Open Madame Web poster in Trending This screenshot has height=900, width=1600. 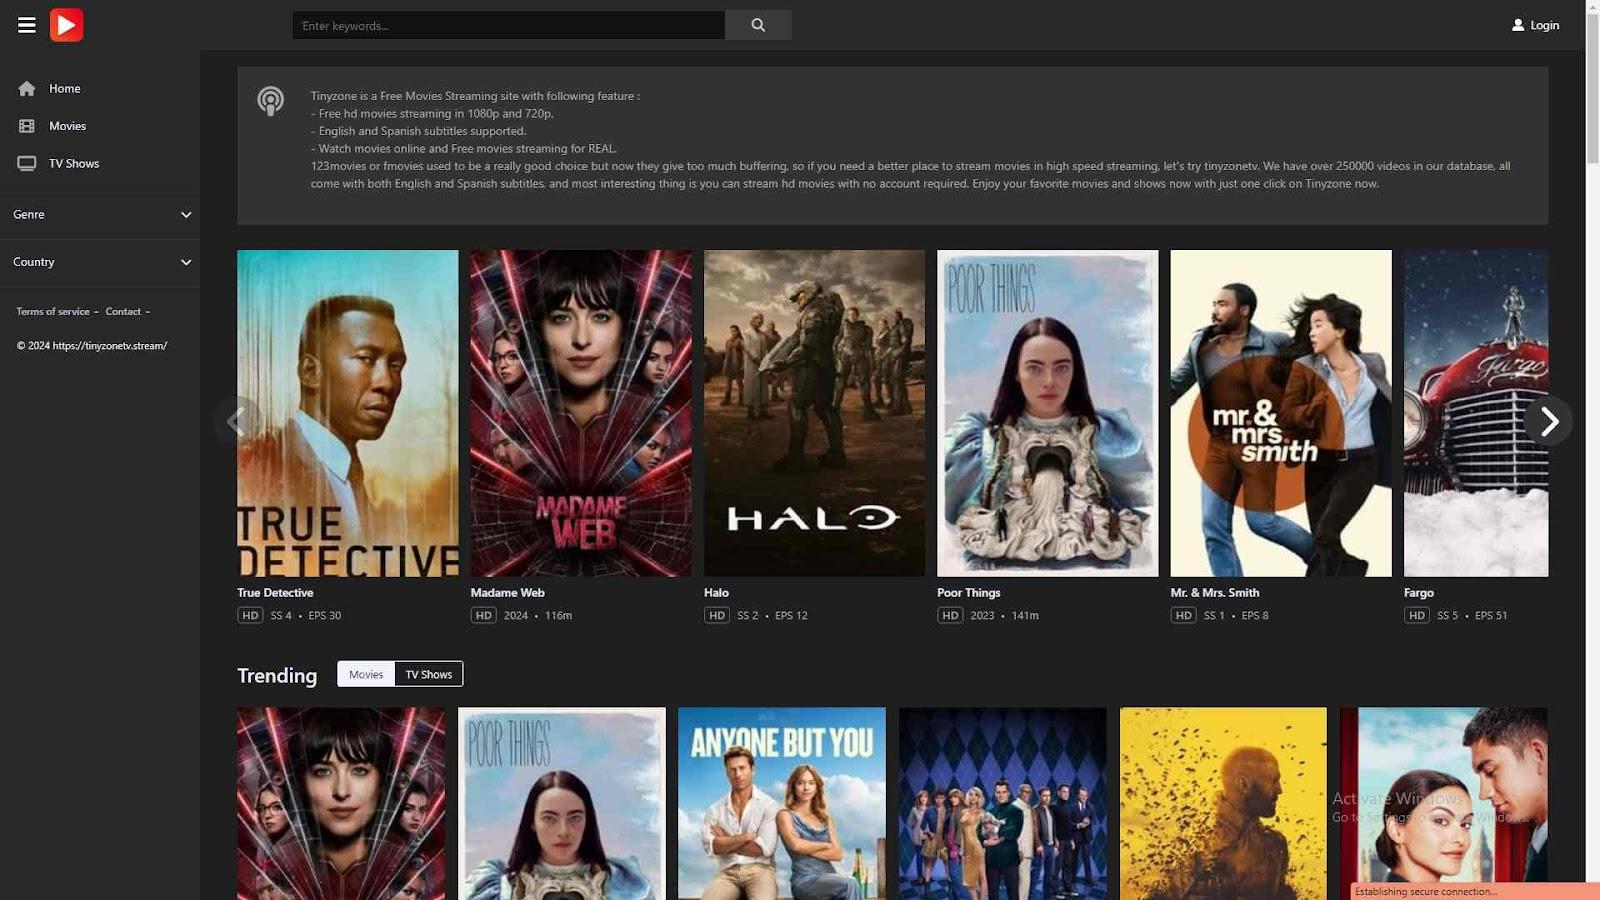[341, 804]
